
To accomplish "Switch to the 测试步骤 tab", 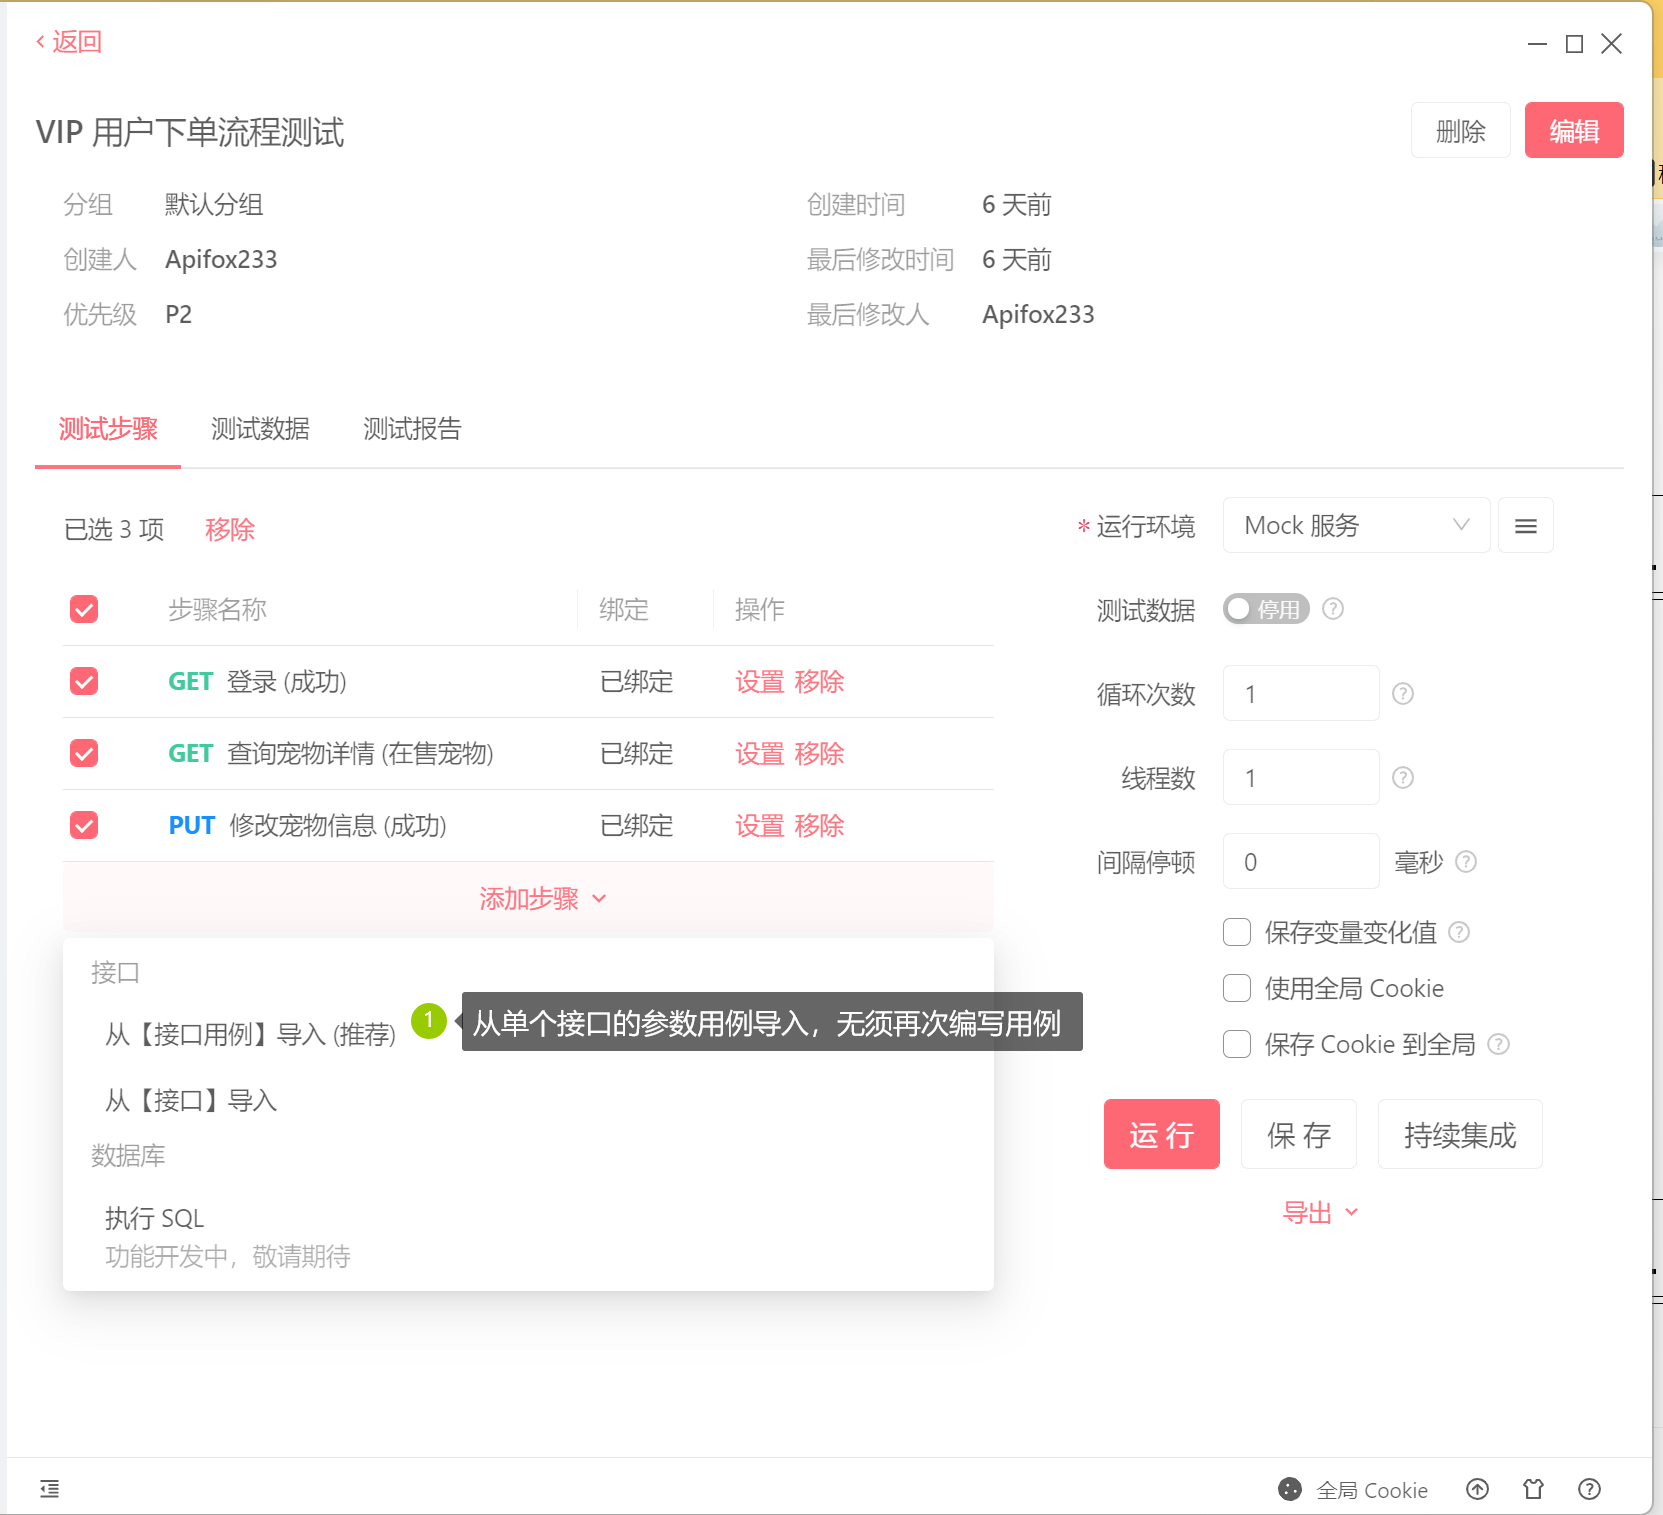I will pos(108,429).
